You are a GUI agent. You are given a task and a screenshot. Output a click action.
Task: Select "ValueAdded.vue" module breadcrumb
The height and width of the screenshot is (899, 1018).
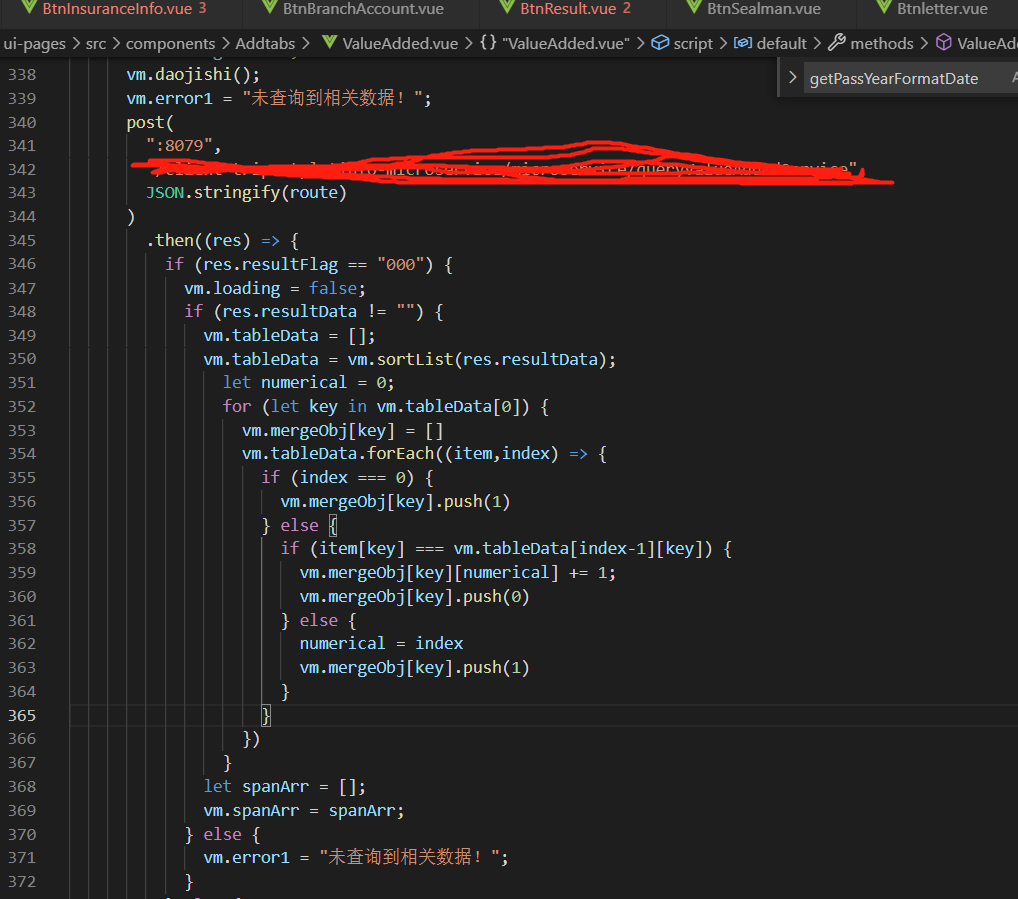(565, 43)
